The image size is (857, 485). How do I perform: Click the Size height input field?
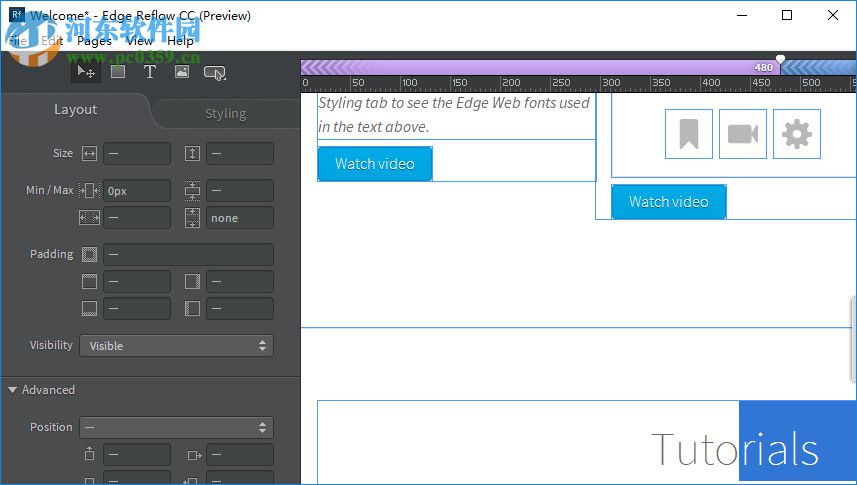click(240, 154)
